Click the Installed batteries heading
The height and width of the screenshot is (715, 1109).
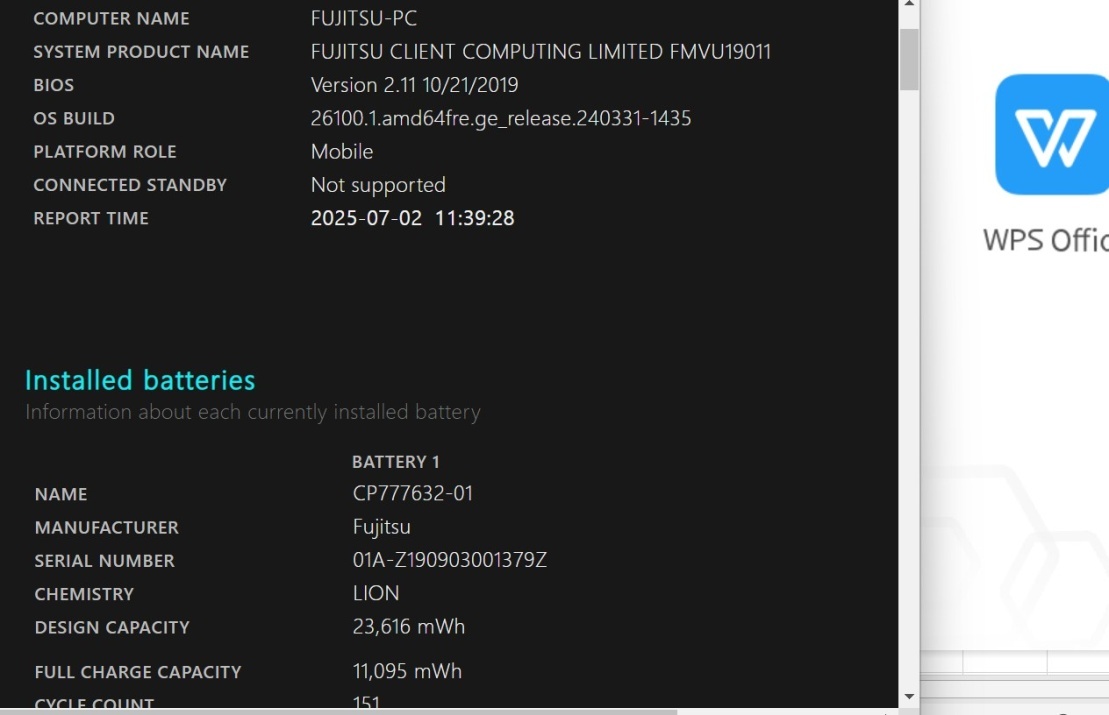click(140, 380)
